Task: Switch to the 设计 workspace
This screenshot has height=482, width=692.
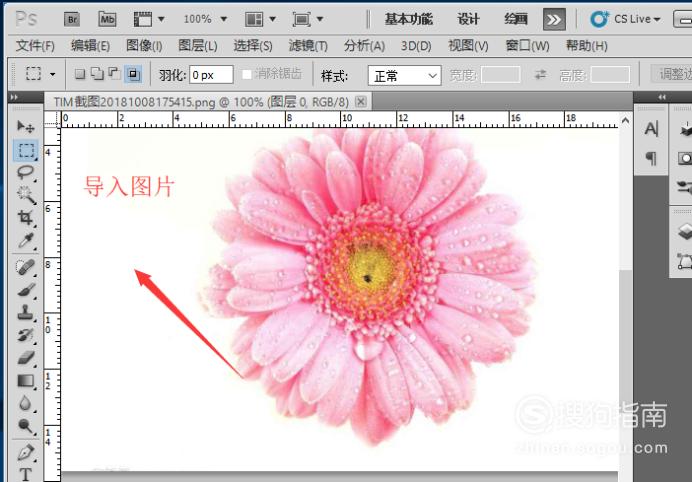Action: pyautogui.click(x=468, y=19)
